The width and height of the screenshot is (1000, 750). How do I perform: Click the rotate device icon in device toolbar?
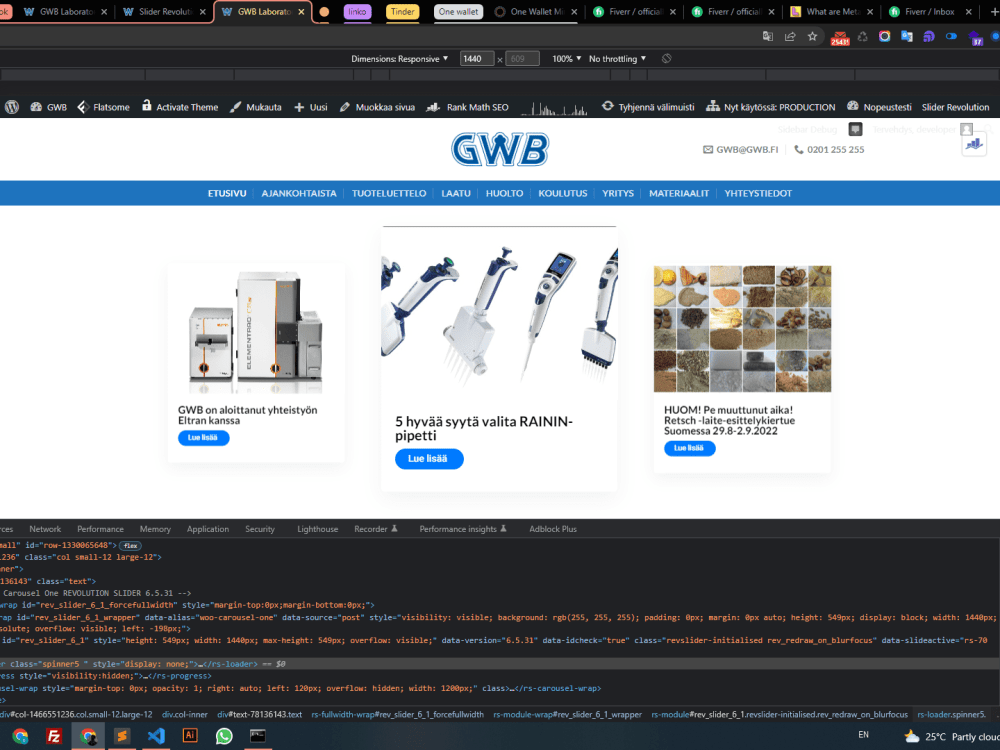point(666,59)
